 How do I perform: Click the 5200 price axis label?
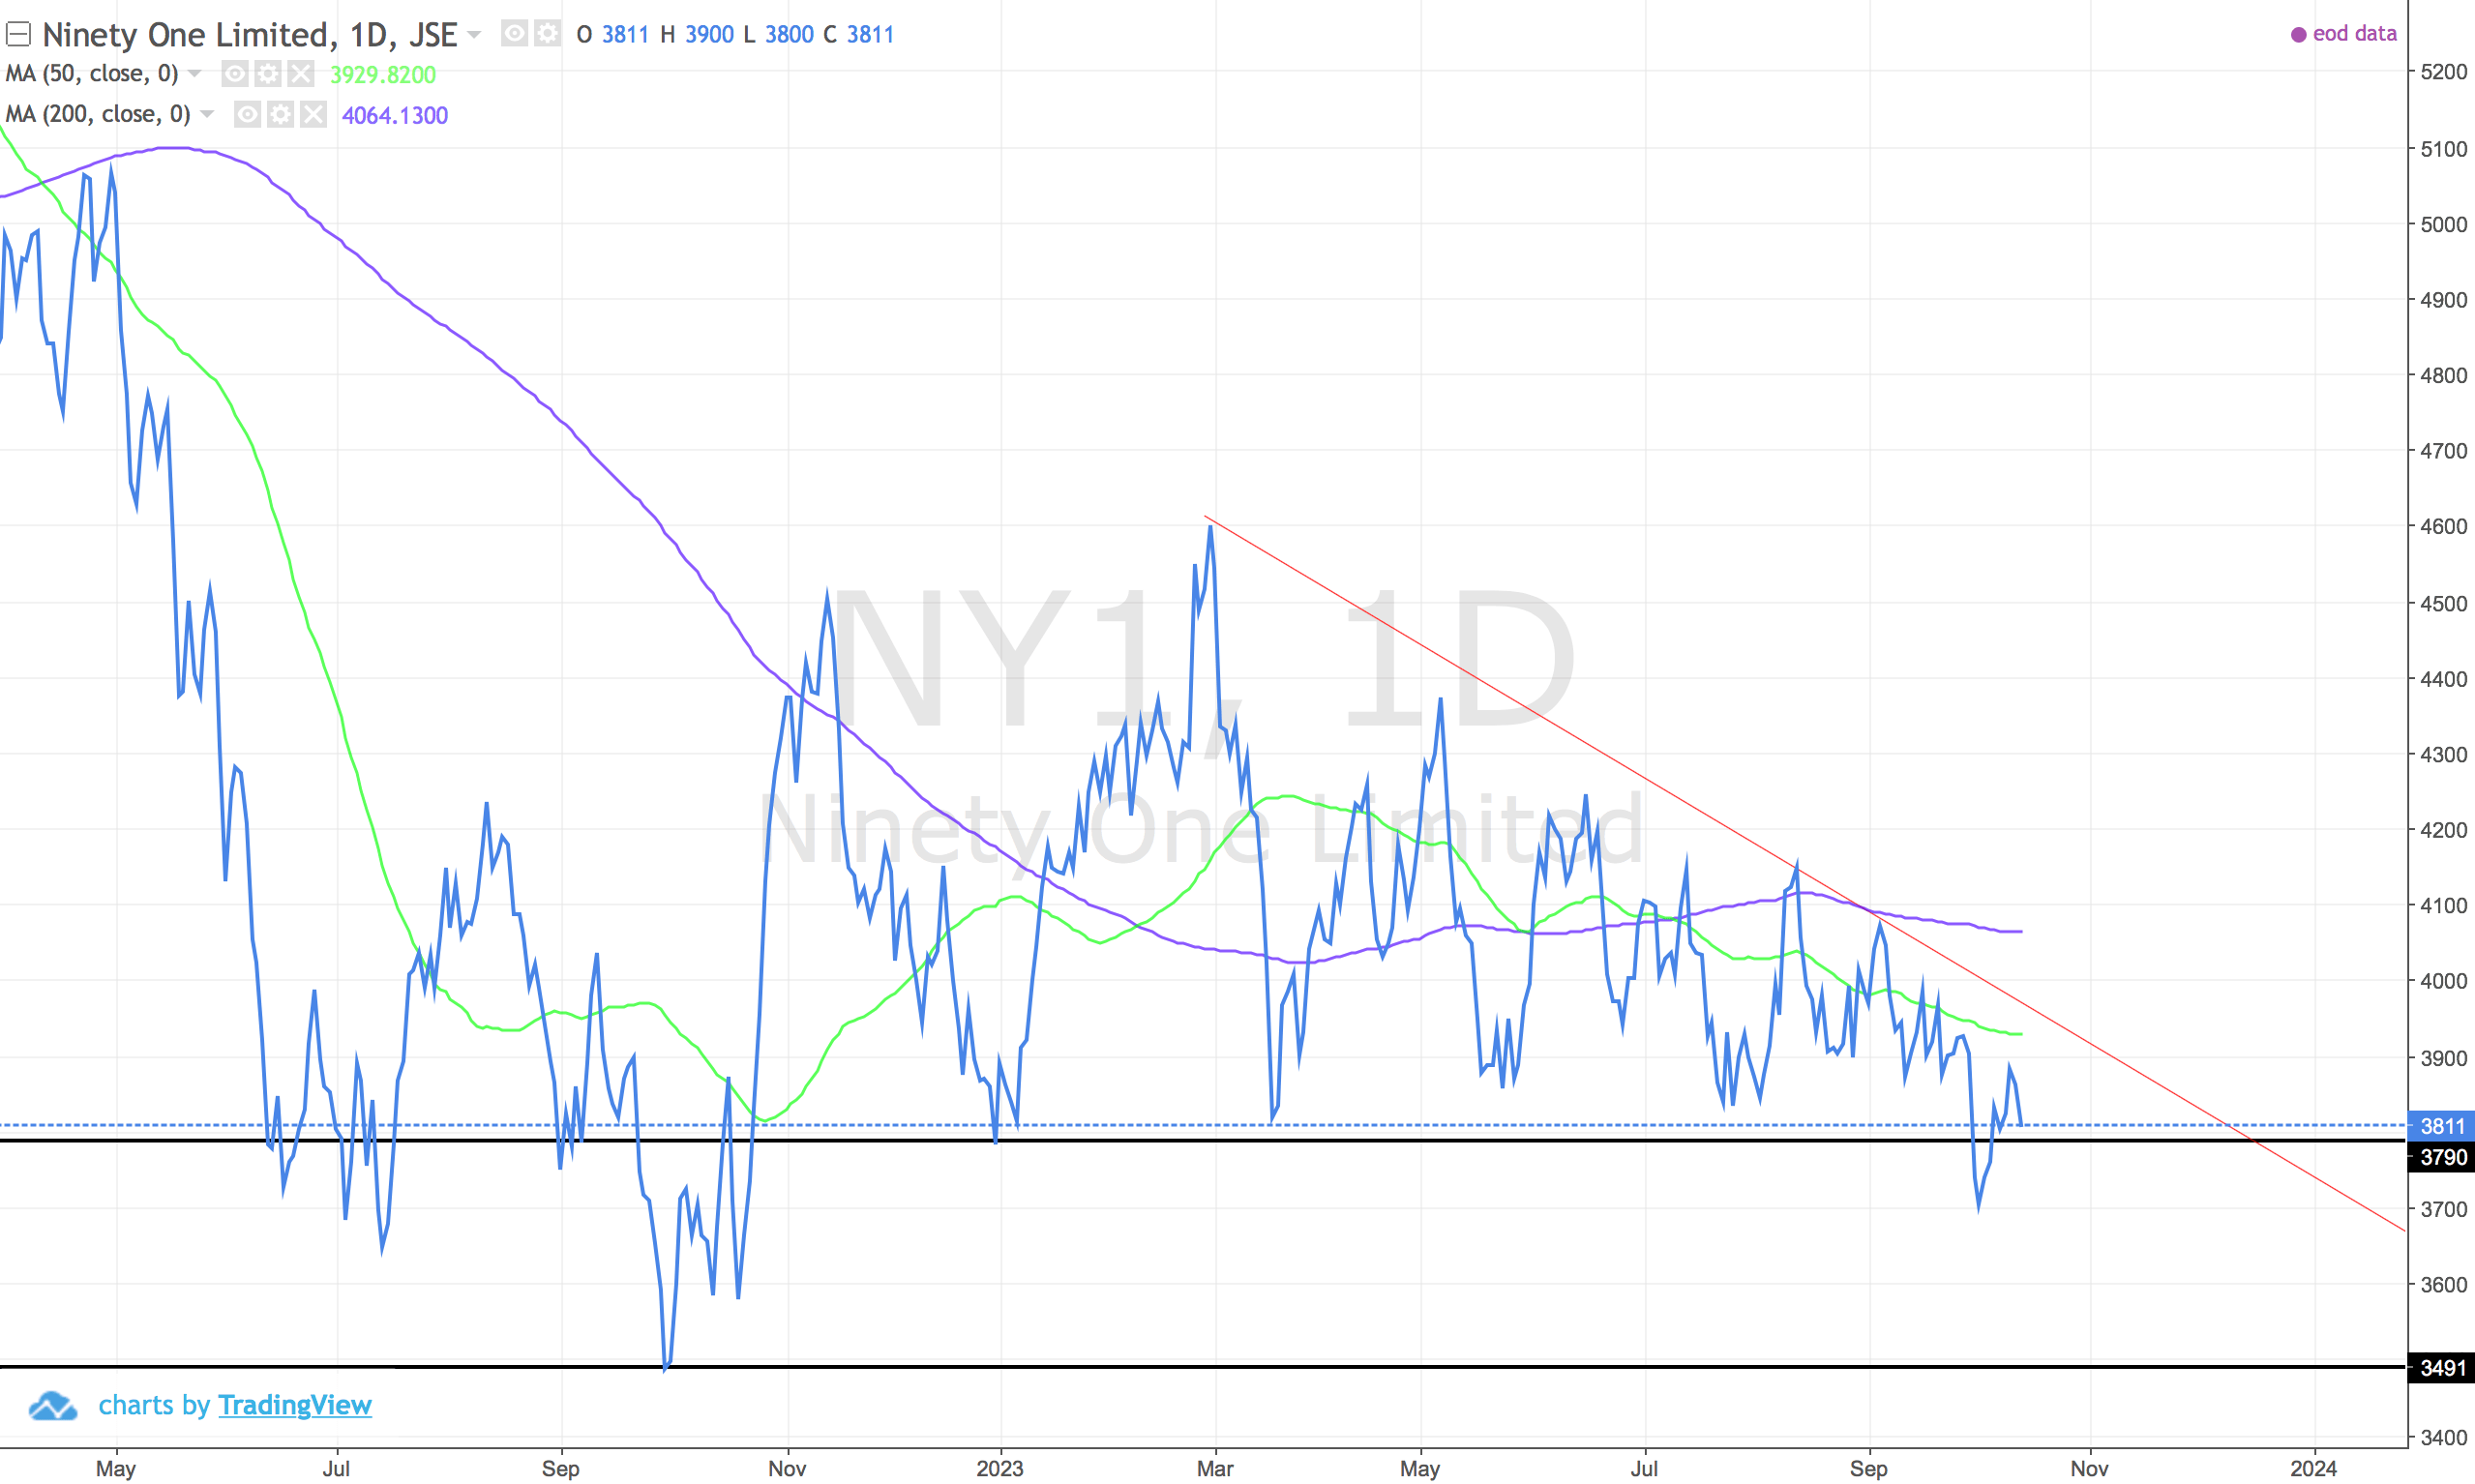click(2443, 72)
